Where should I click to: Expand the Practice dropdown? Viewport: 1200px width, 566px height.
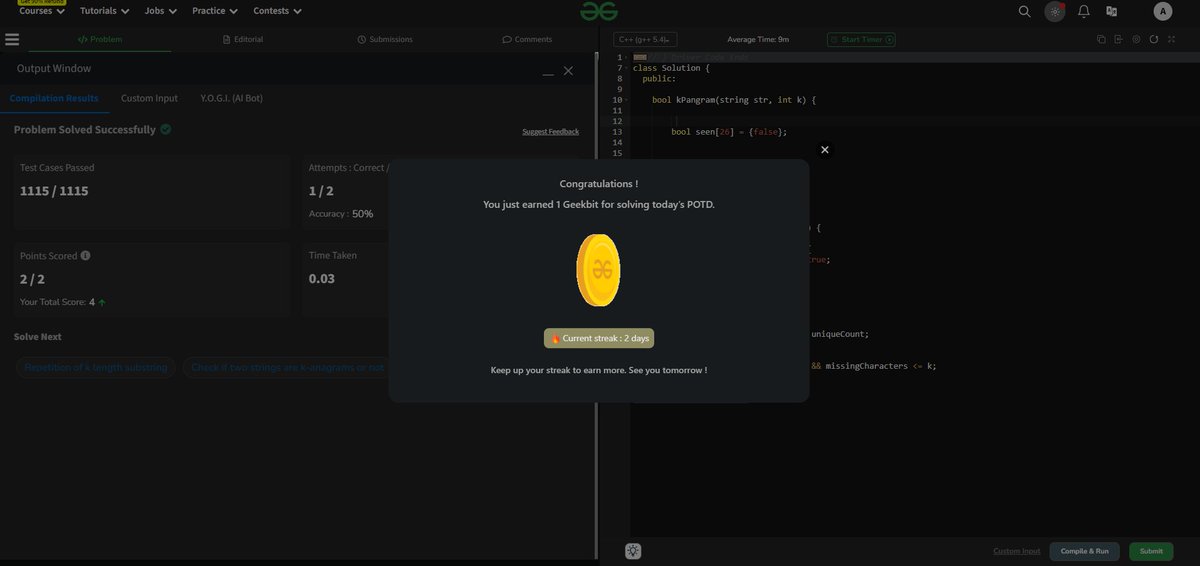[215, 11]
